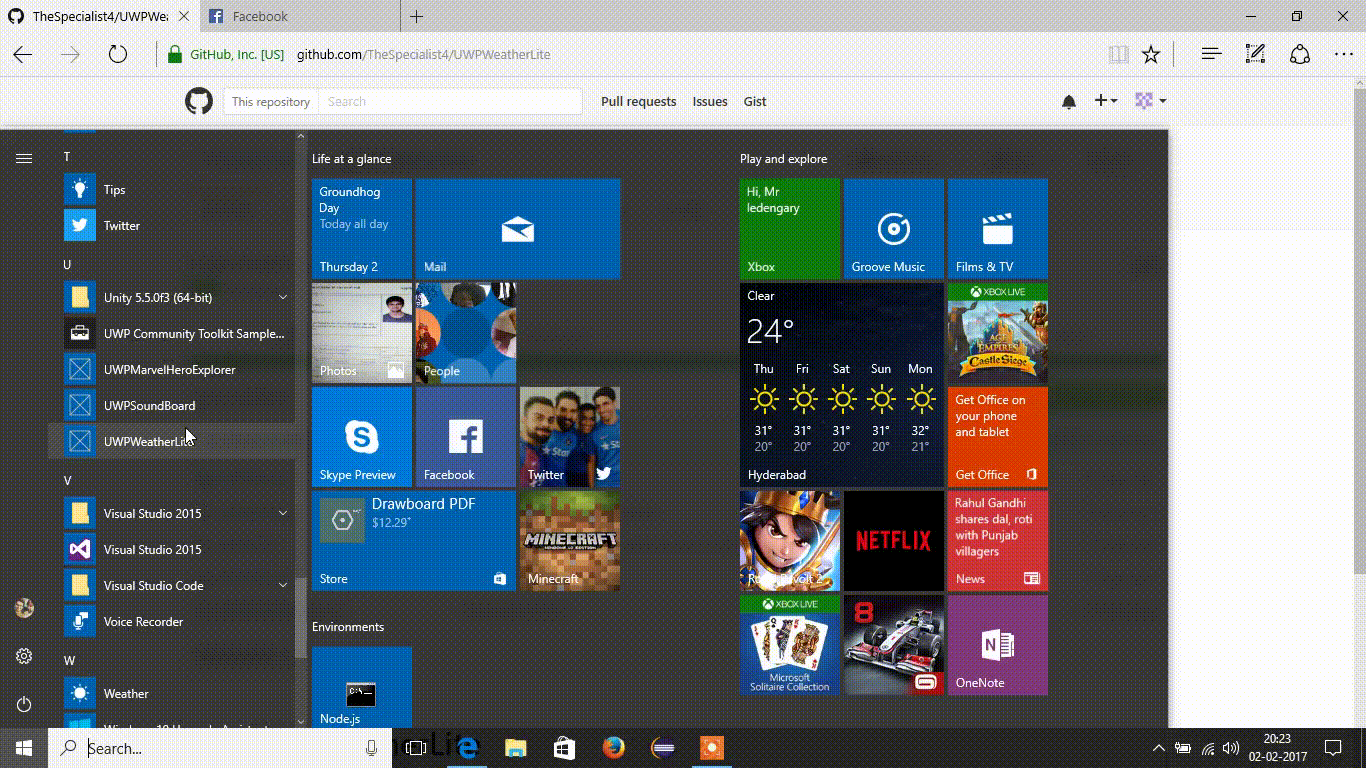1366x768 pixels.
Task: Open Task View on the taskbar
Action: tap(416, 748)
